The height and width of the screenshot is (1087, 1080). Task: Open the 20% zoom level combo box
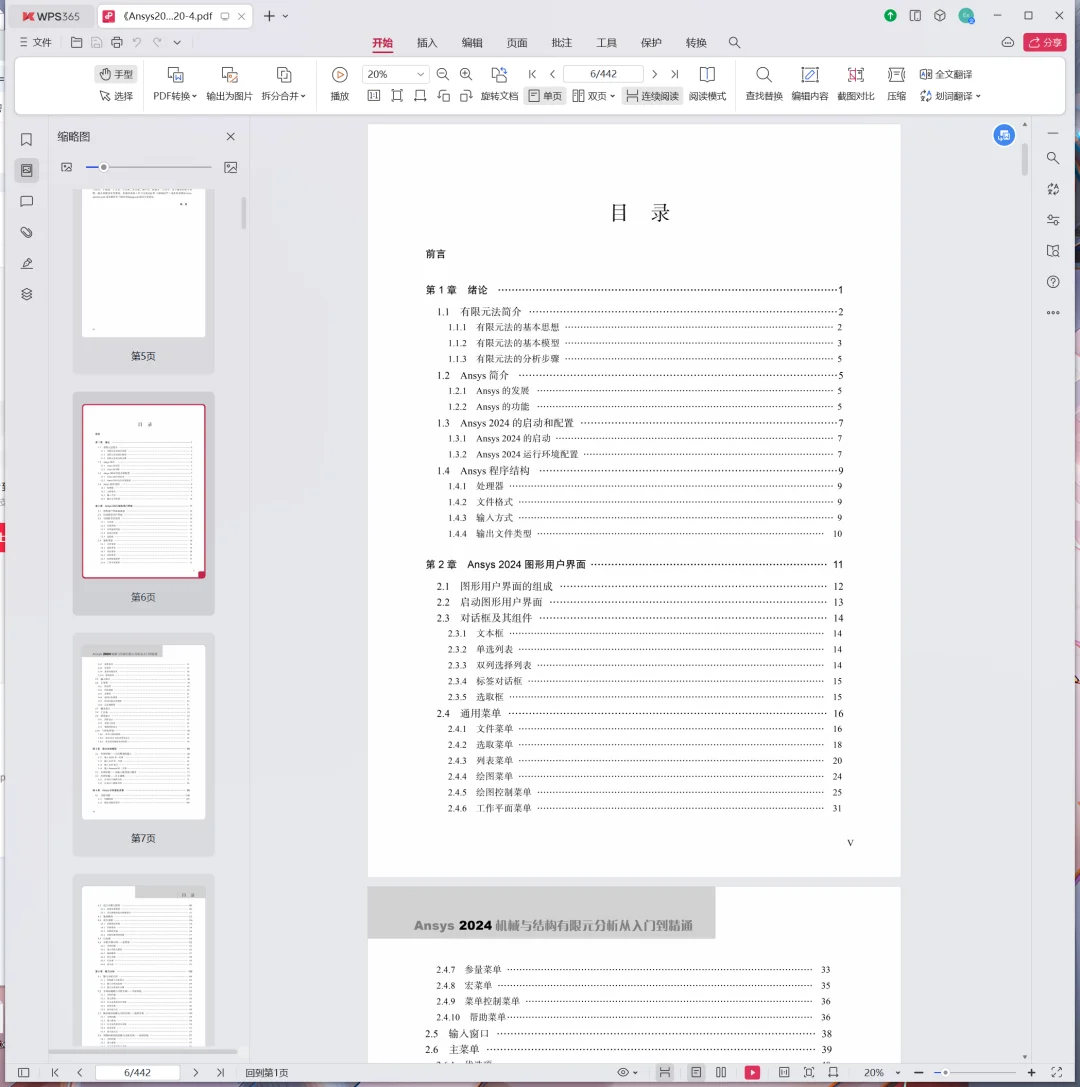click(395, 74)
